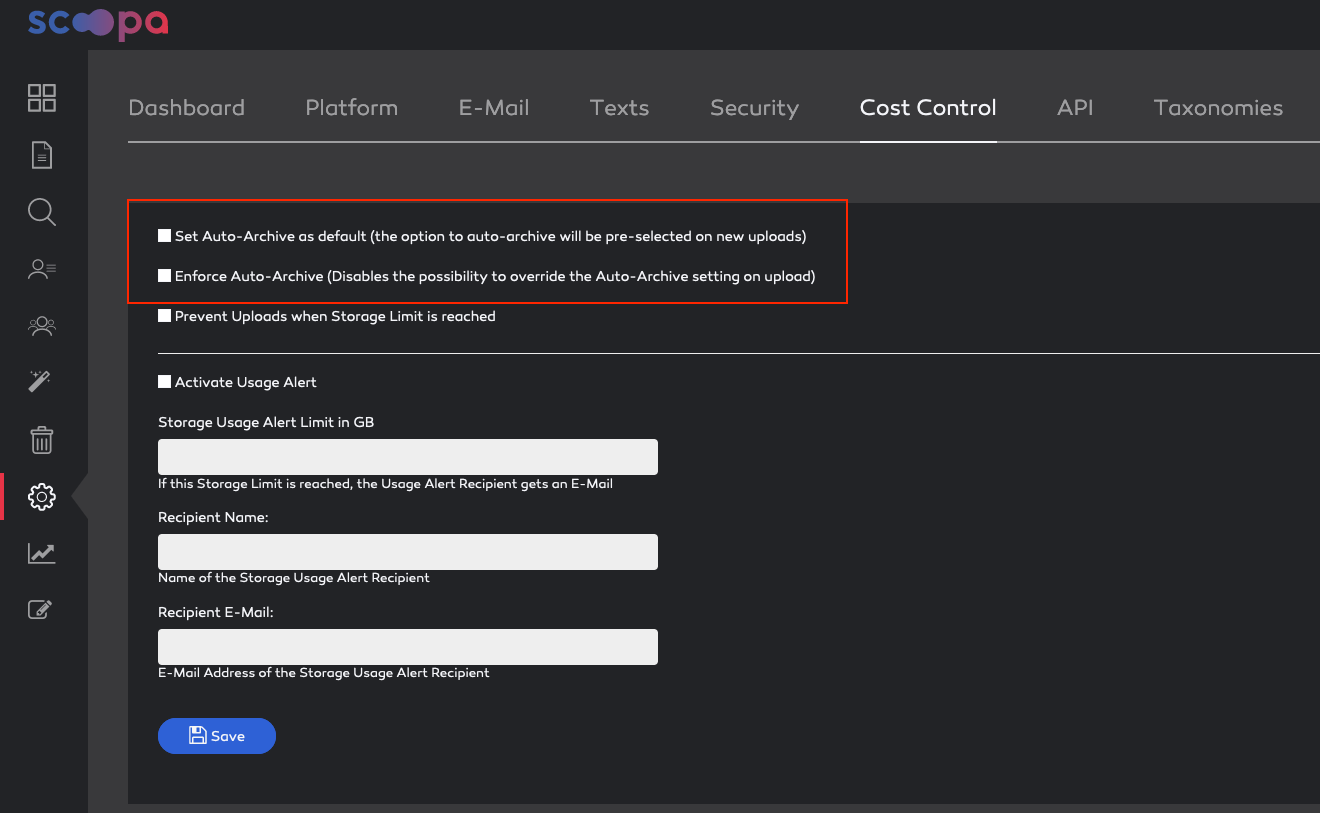Screen dimensions: 1320x813
Task: Open the edit note icon in sidebar
Action: point(40,609)
